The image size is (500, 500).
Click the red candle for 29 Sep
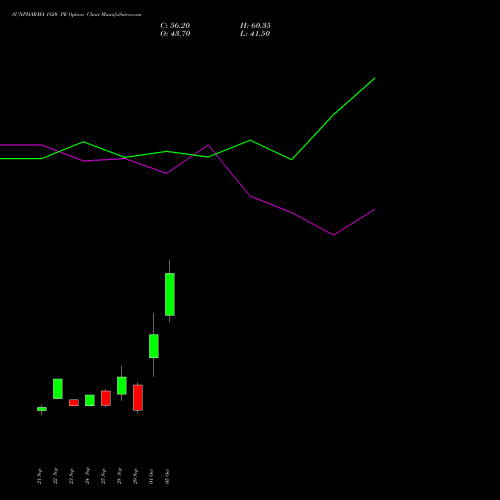[138, 398]
